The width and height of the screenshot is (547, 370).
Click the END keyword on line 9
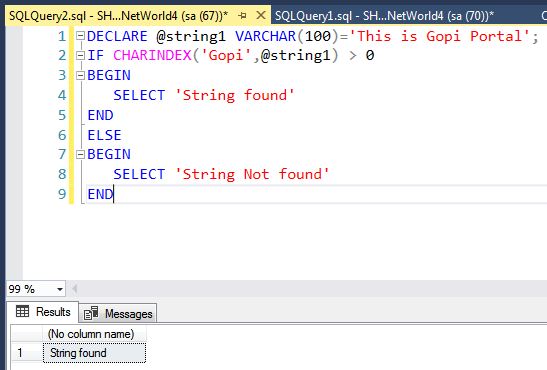pyautogui.click(x=100, y=194)
